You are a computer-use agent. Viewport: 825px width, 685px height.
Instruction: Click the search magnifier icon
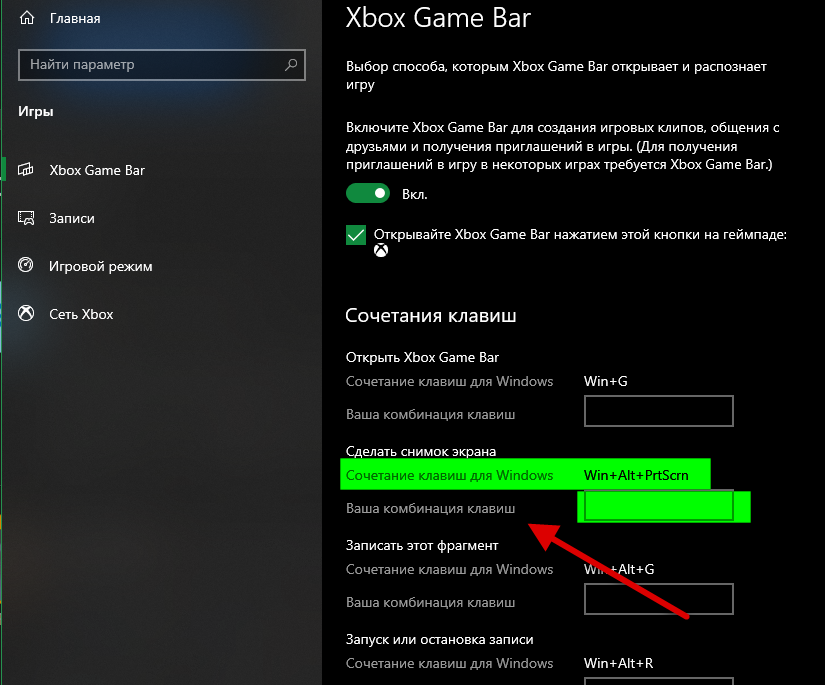click(x=291, y=65)
